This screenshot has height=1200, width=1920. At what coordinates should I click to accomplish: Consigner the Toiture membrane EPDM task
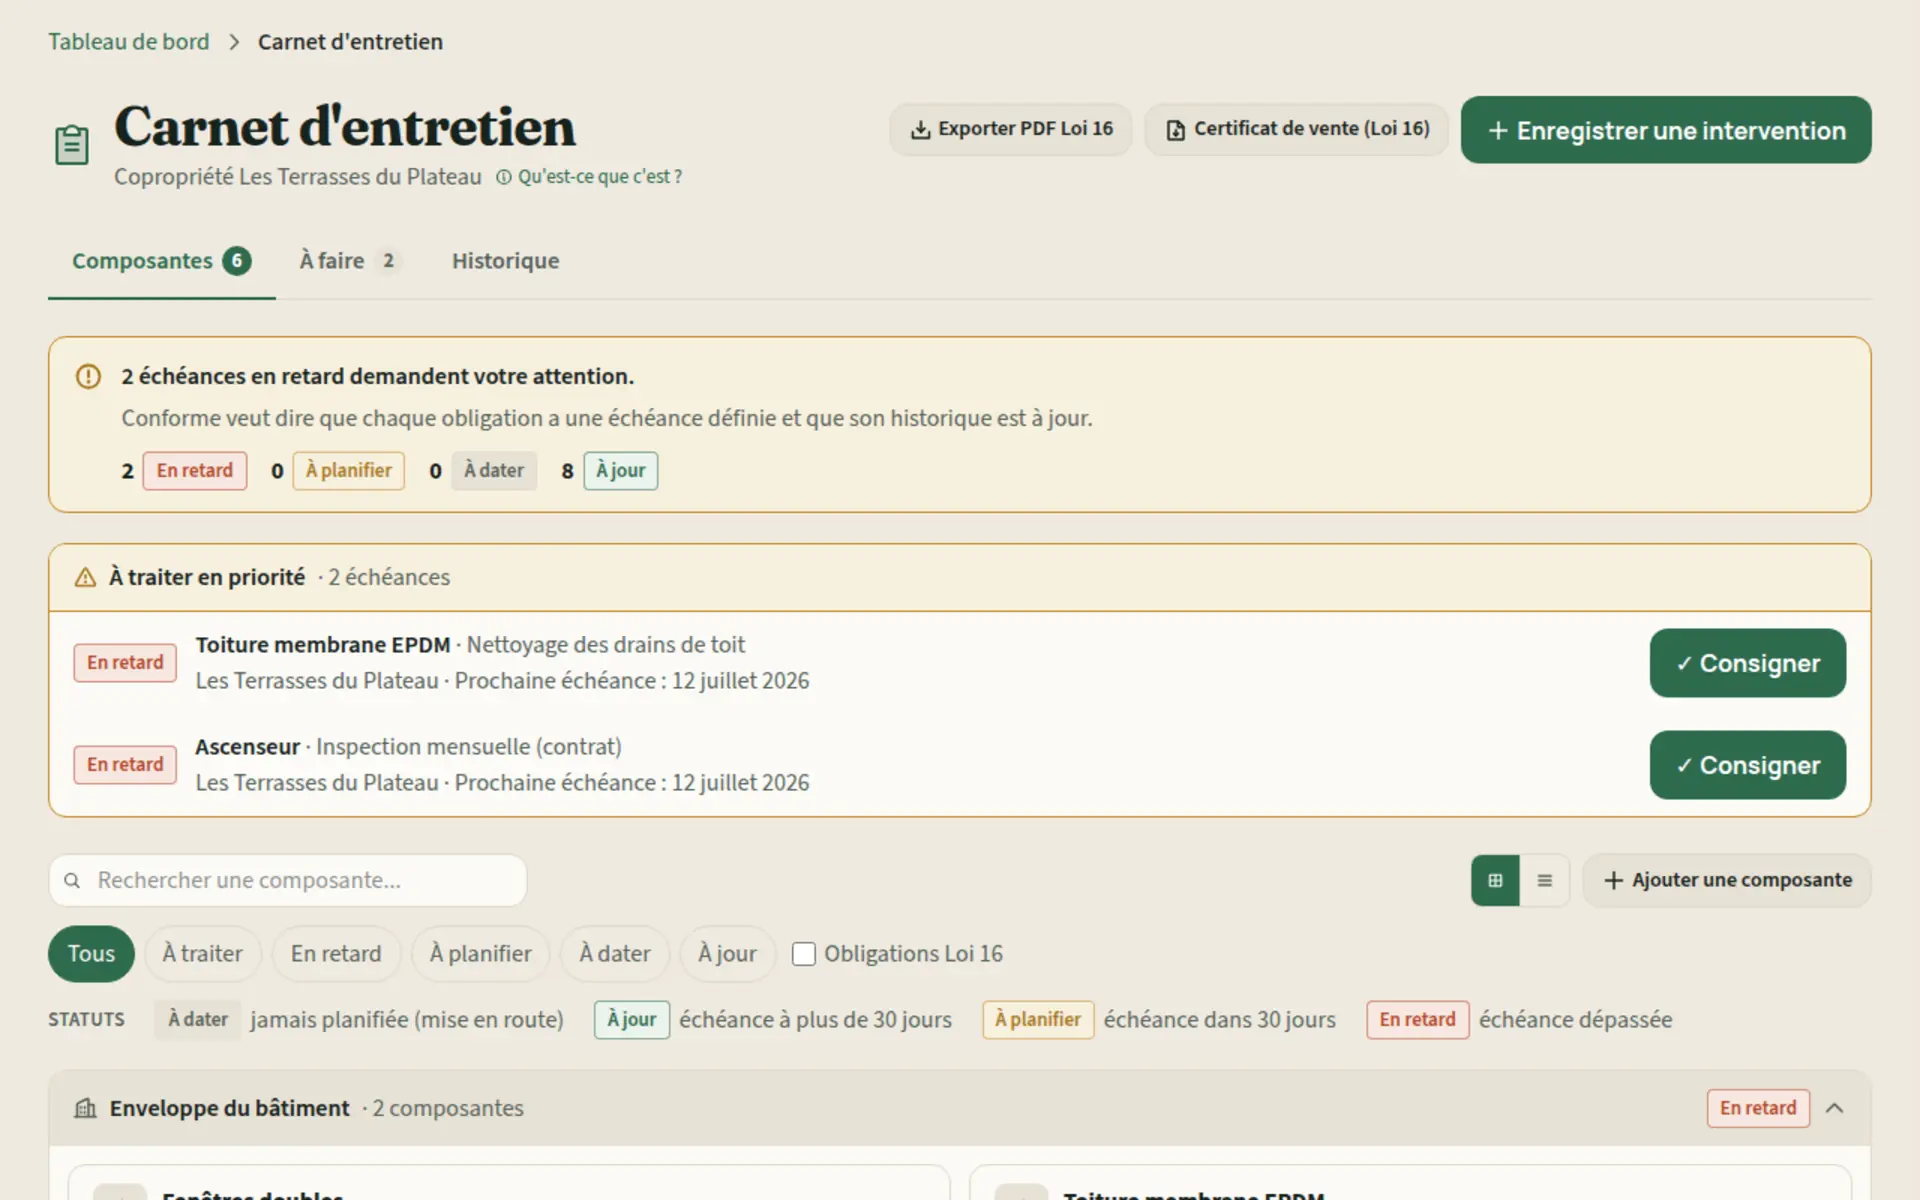1748,663
